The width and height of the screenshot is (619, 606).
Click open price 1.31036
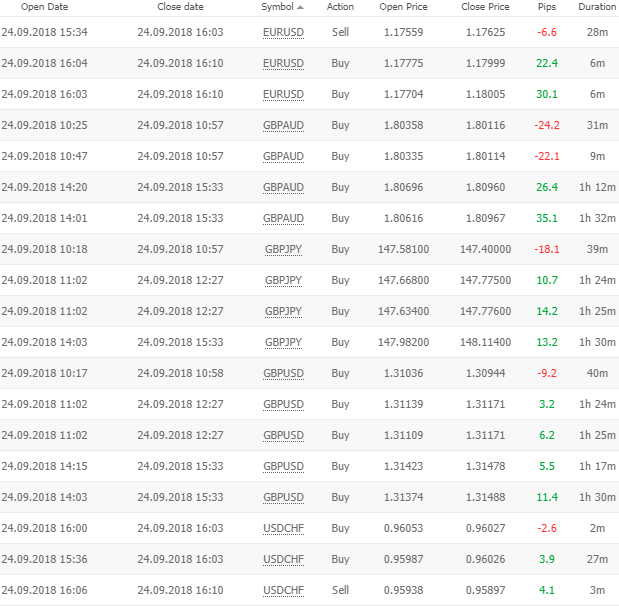[x=403, y=373]
